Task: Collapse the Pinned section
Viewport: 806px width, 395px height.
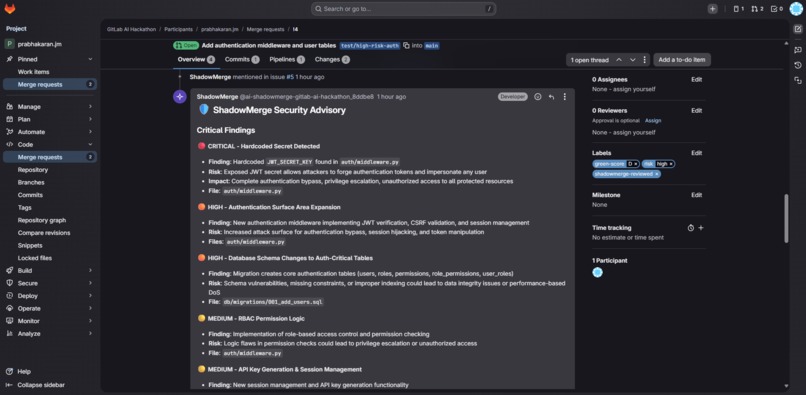Action: pos(90,59)
